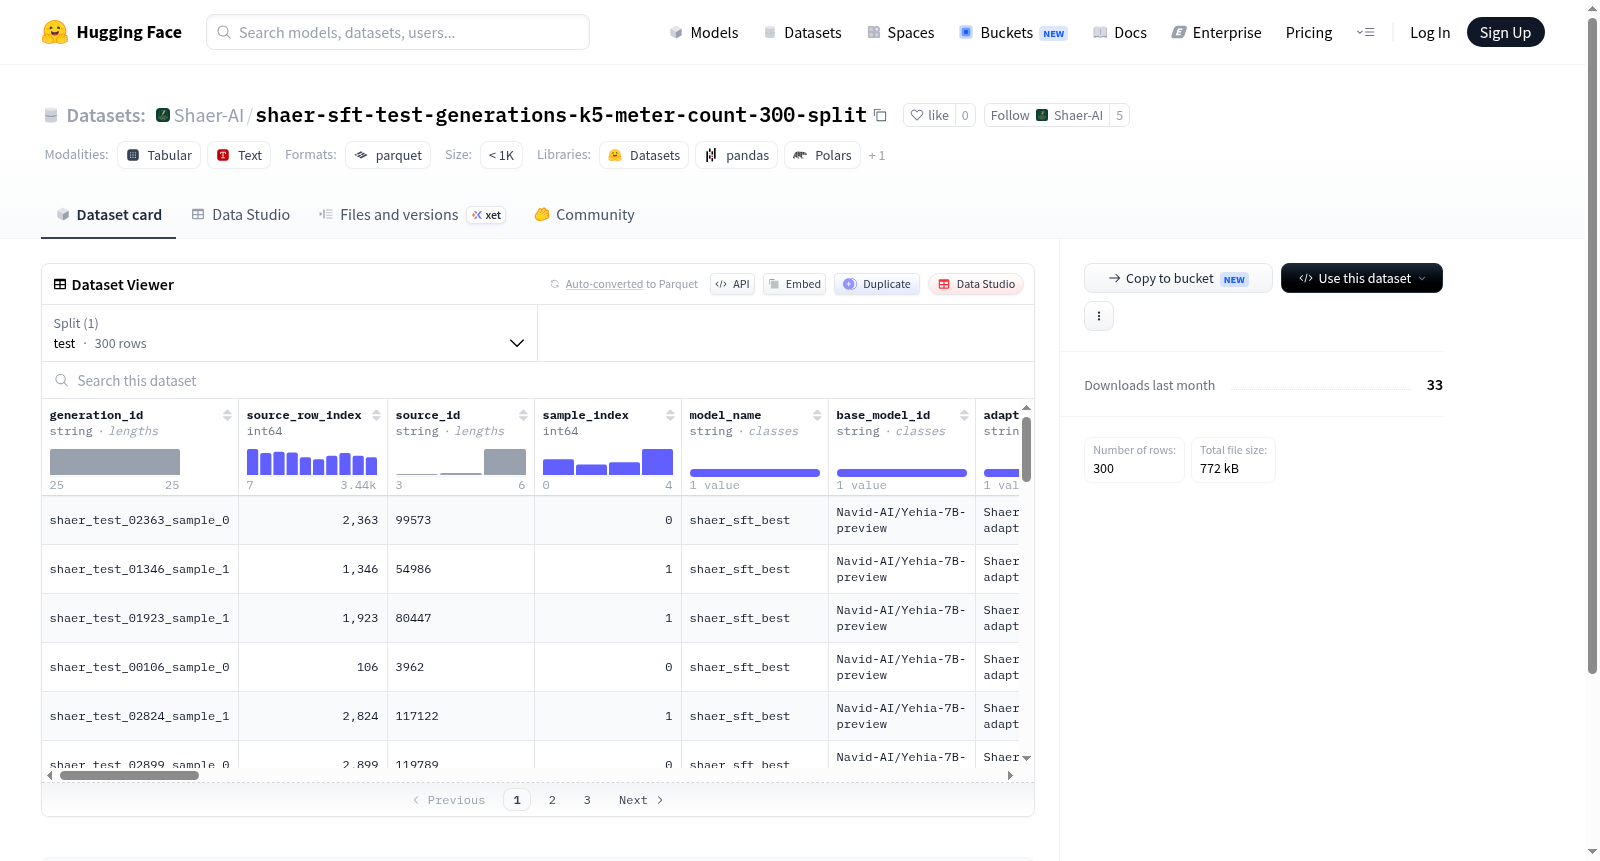Viewport: 1600px width, 861px height.
Task: Open Models in top navigation
Action: [x=704, y=32]
